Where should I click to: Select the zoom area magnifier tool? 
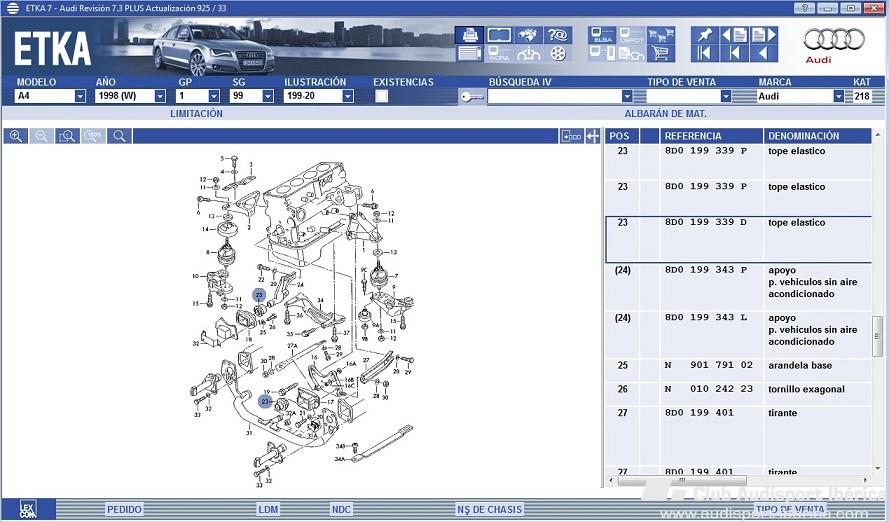tap(67, 136)
